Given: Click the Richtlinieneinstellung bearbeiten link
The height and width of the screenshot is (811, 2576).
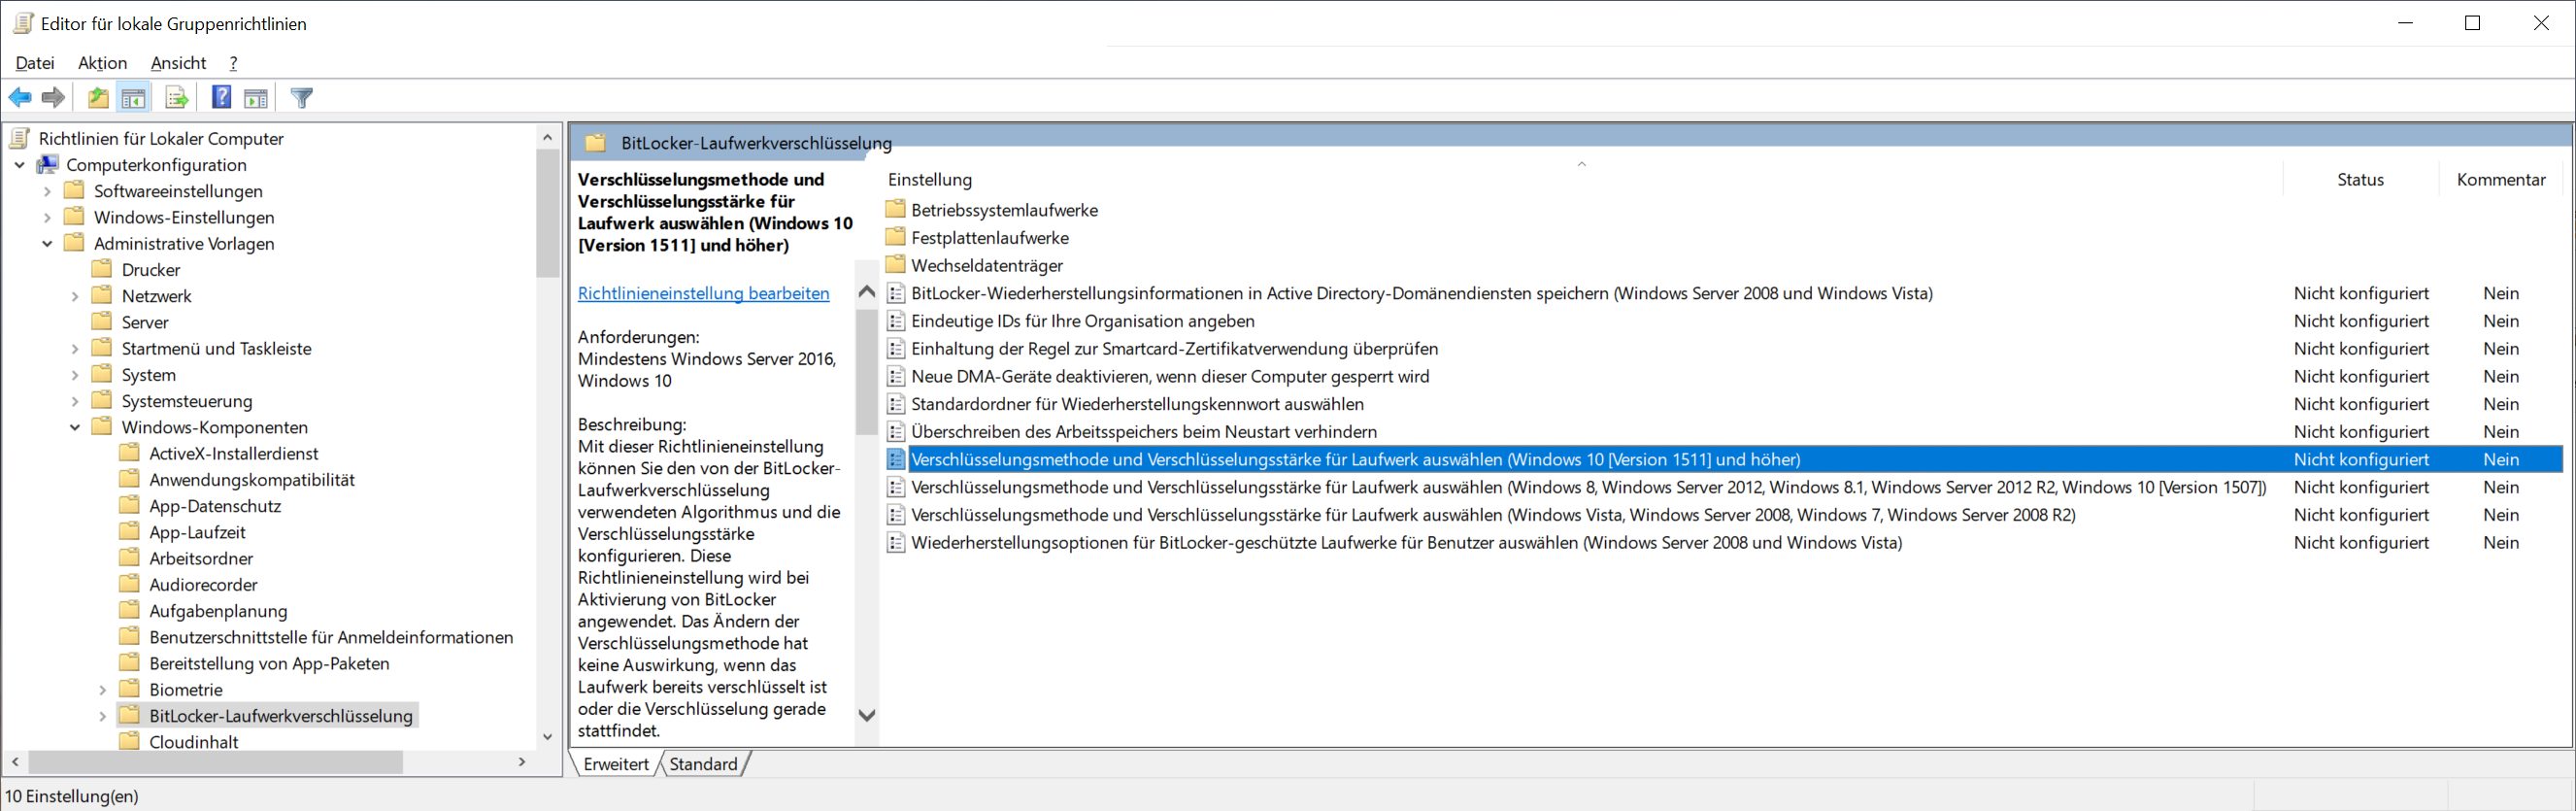Looking at the screenshot, I should coord(703,293).
